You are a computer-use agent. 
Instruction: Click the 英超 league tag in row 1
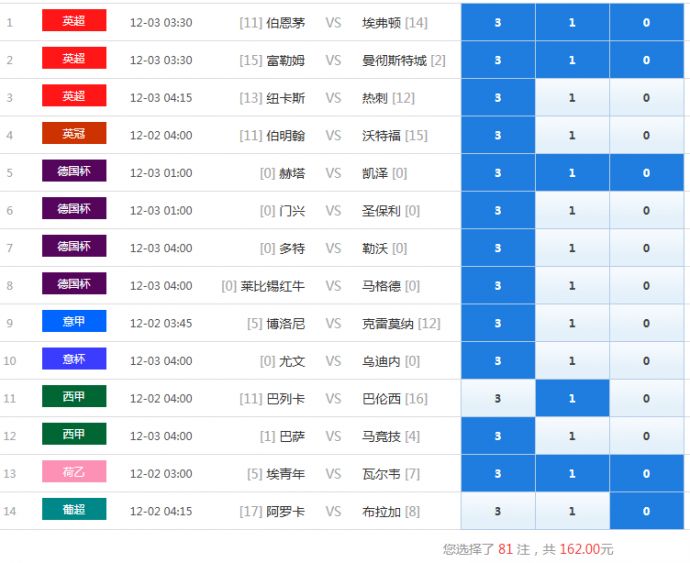click(x=74, y=21)
